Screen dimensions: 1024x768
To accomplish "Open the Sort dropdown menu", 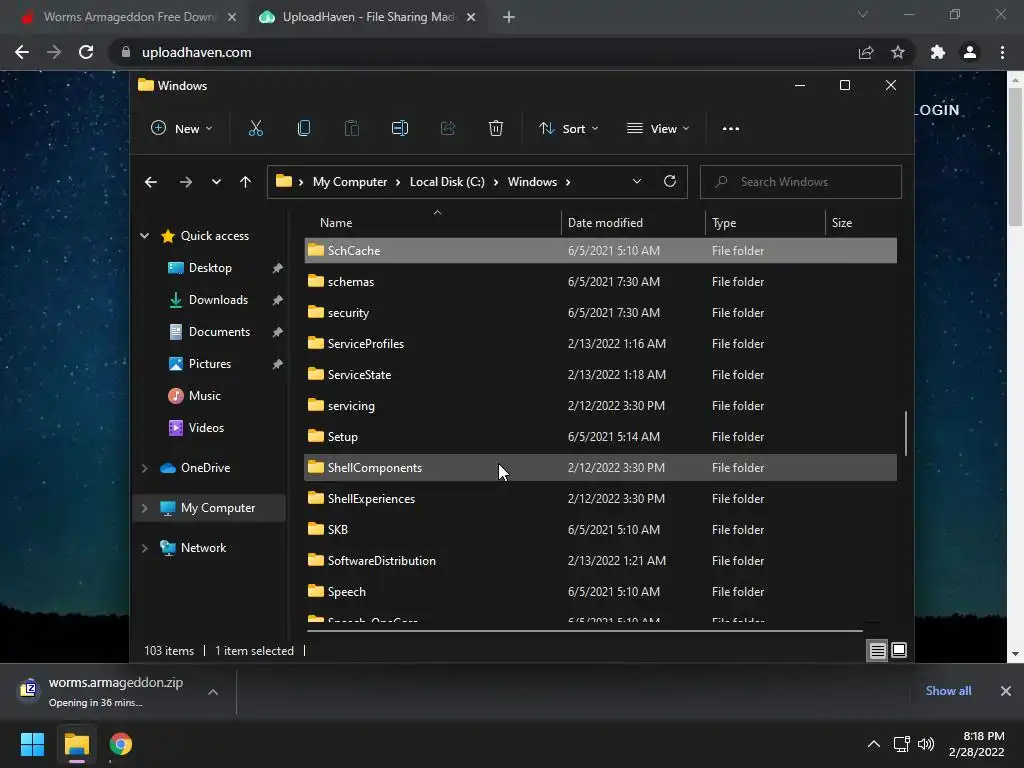I will coord(568,129).
